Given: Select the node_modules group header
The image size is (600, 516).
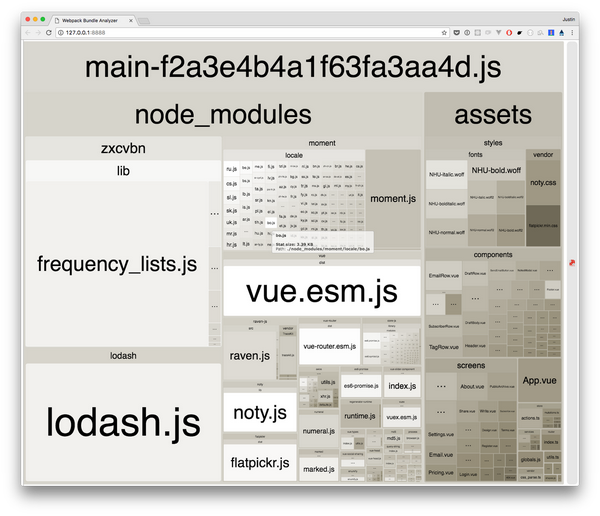Looking at the screenshot, I should click(223, 114).
